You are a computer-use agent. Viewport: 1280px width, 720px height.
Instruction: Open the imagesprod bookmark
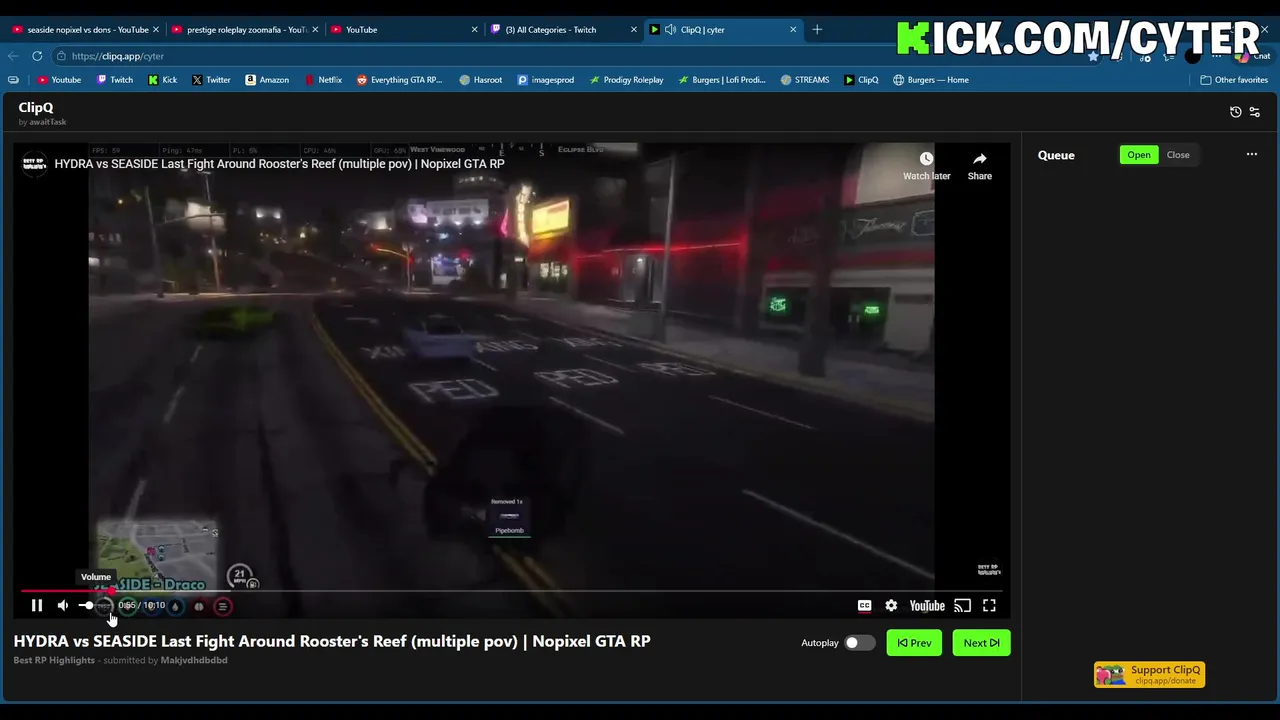[546, 80]
